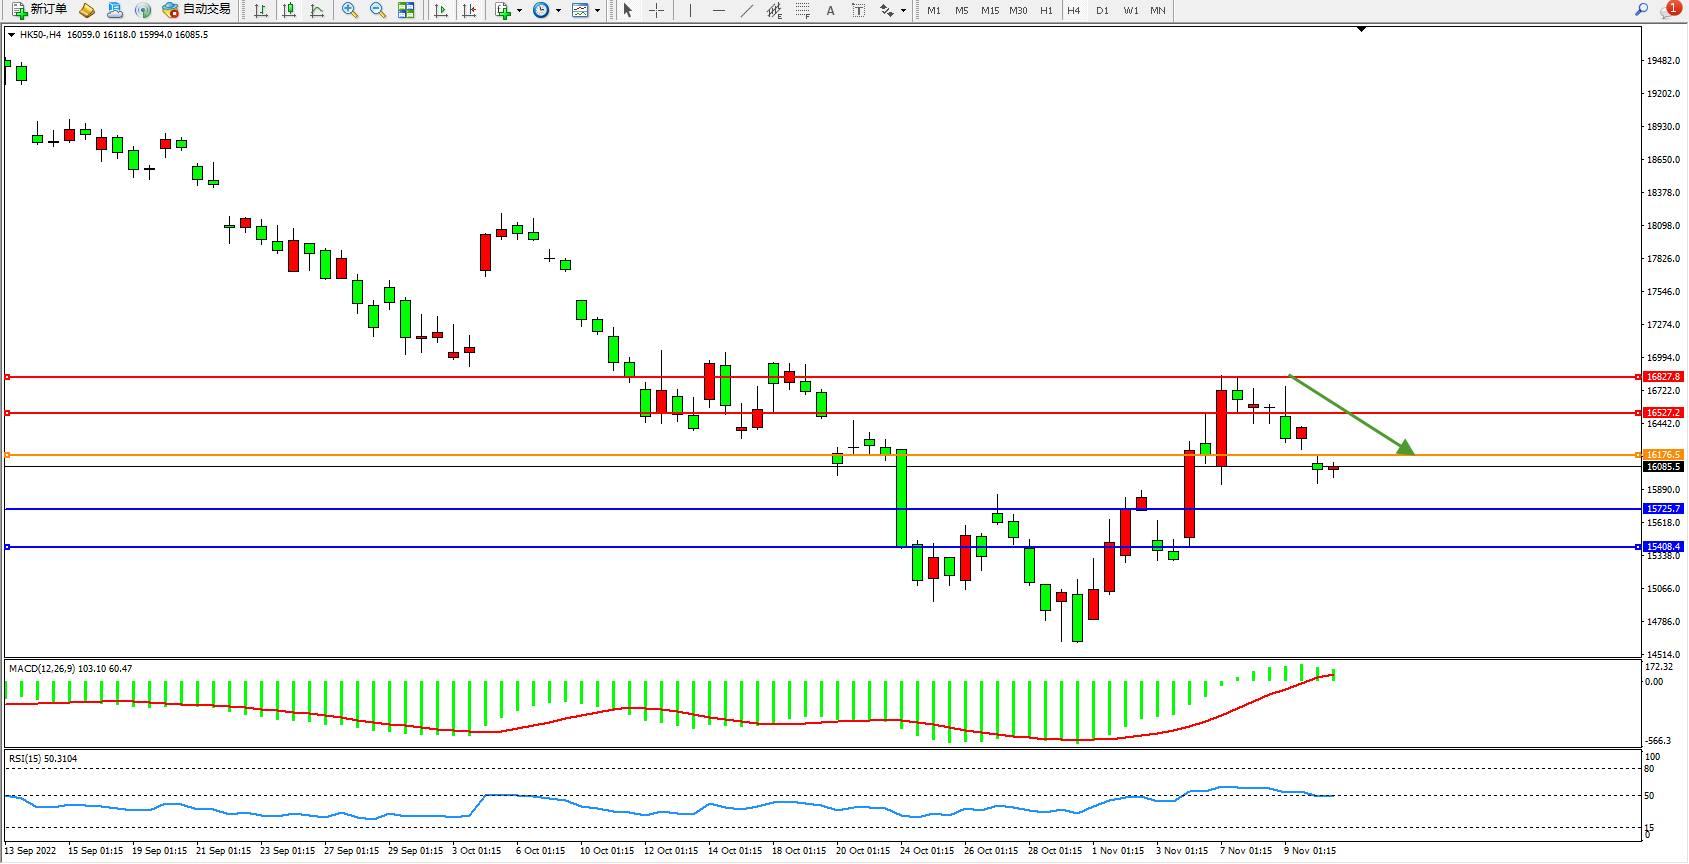This screenshot has height=864, width=1689.
Task: Select the text label tool
Action: (858, 10)
